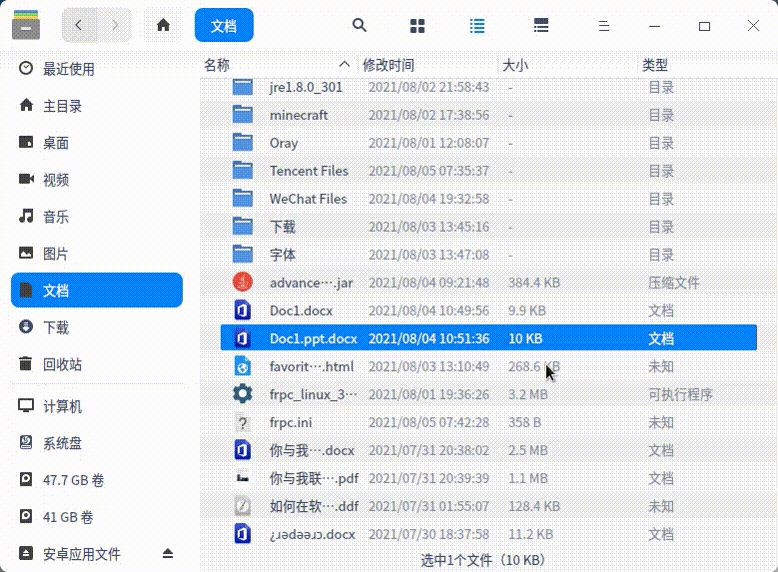The height and width of the screenshot is (572, 778).
Task: Sort files by 大小 column
Action: click(515, 65)
